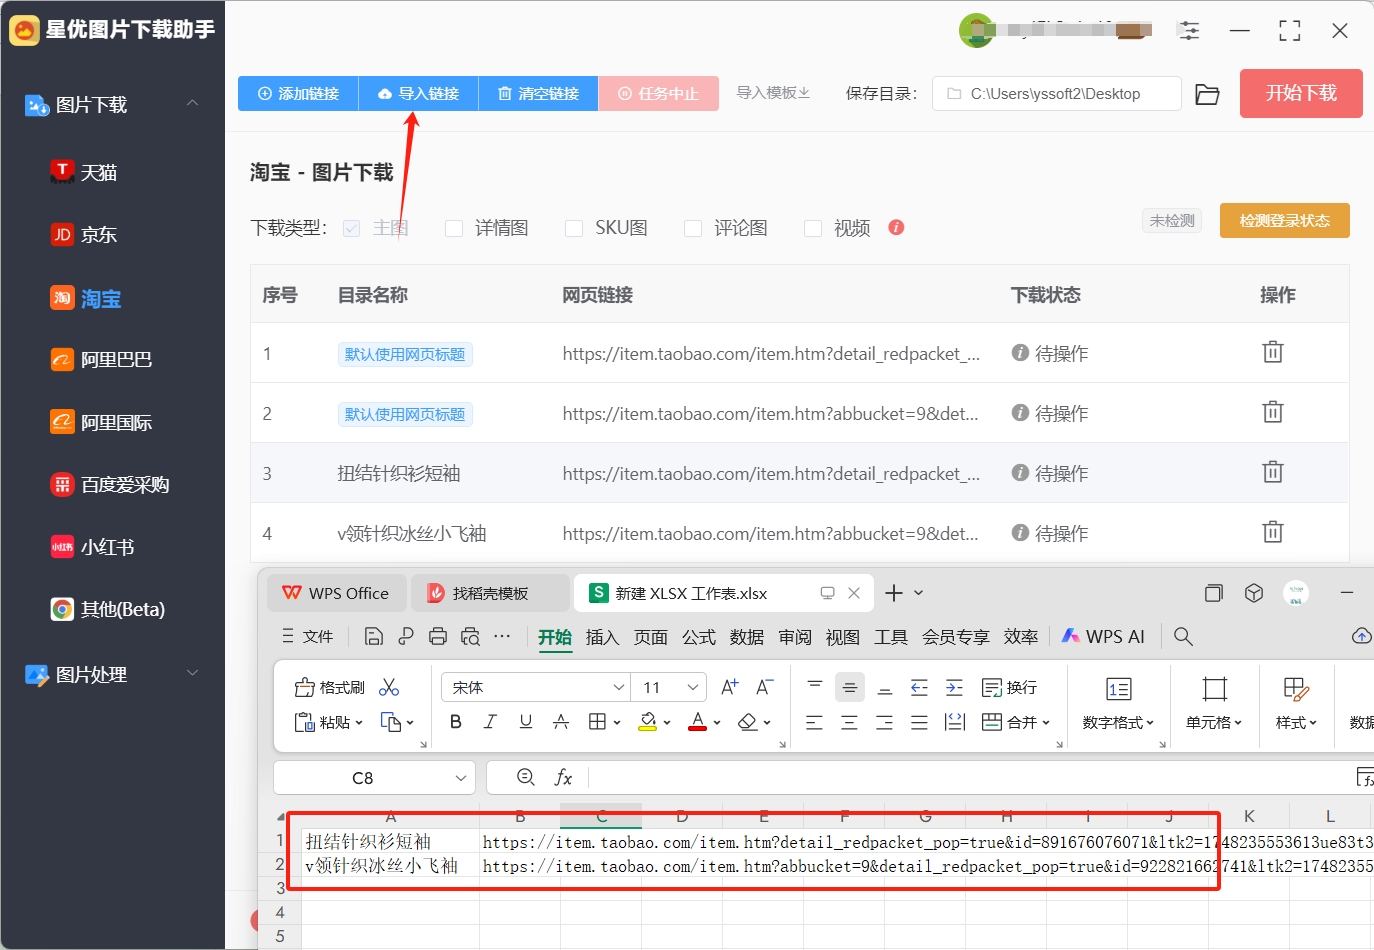1374x950 pixels.
Task: Enable the 评论图 checkbox
Action: coord(693,228)
